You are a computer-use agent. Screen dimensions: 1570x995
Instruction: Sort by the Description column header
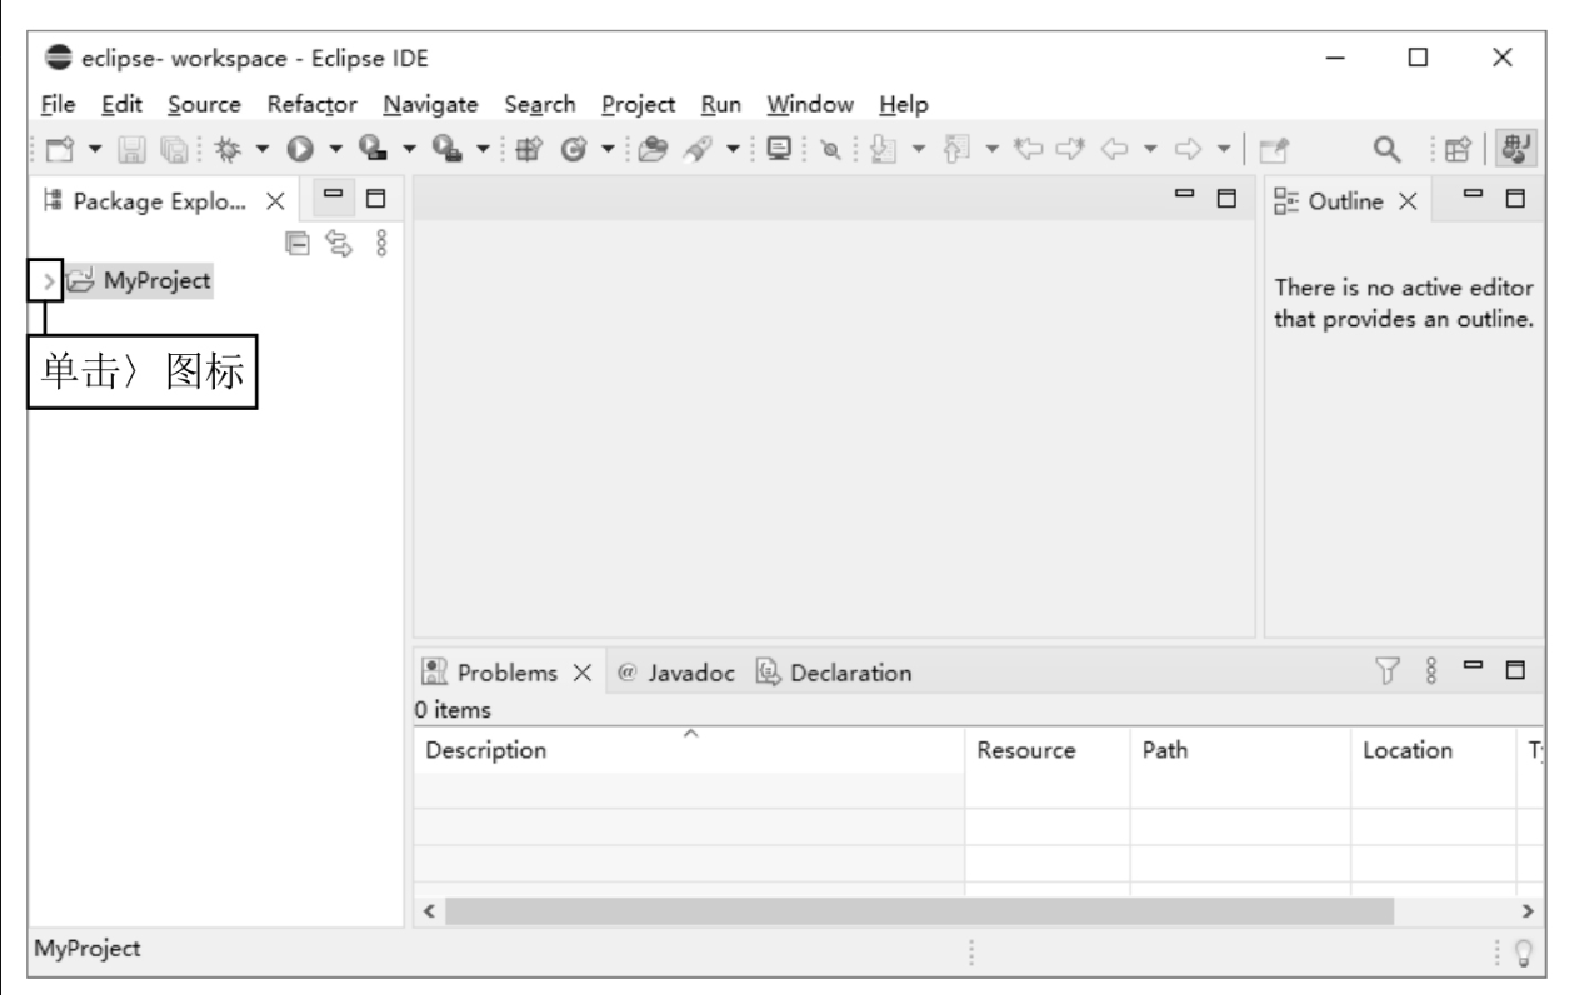689,750
